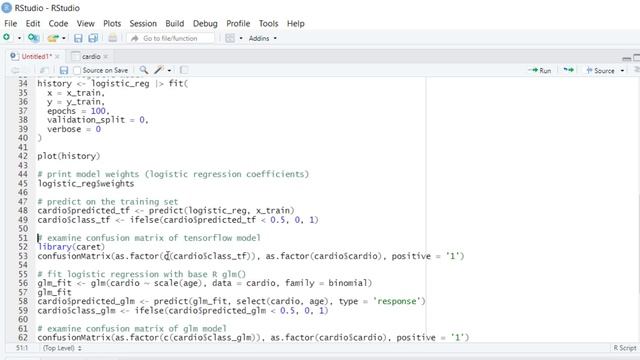This screenshot has height=360, width=640.
Task: Open the Profile menu
Action: (x=238, y=24)
